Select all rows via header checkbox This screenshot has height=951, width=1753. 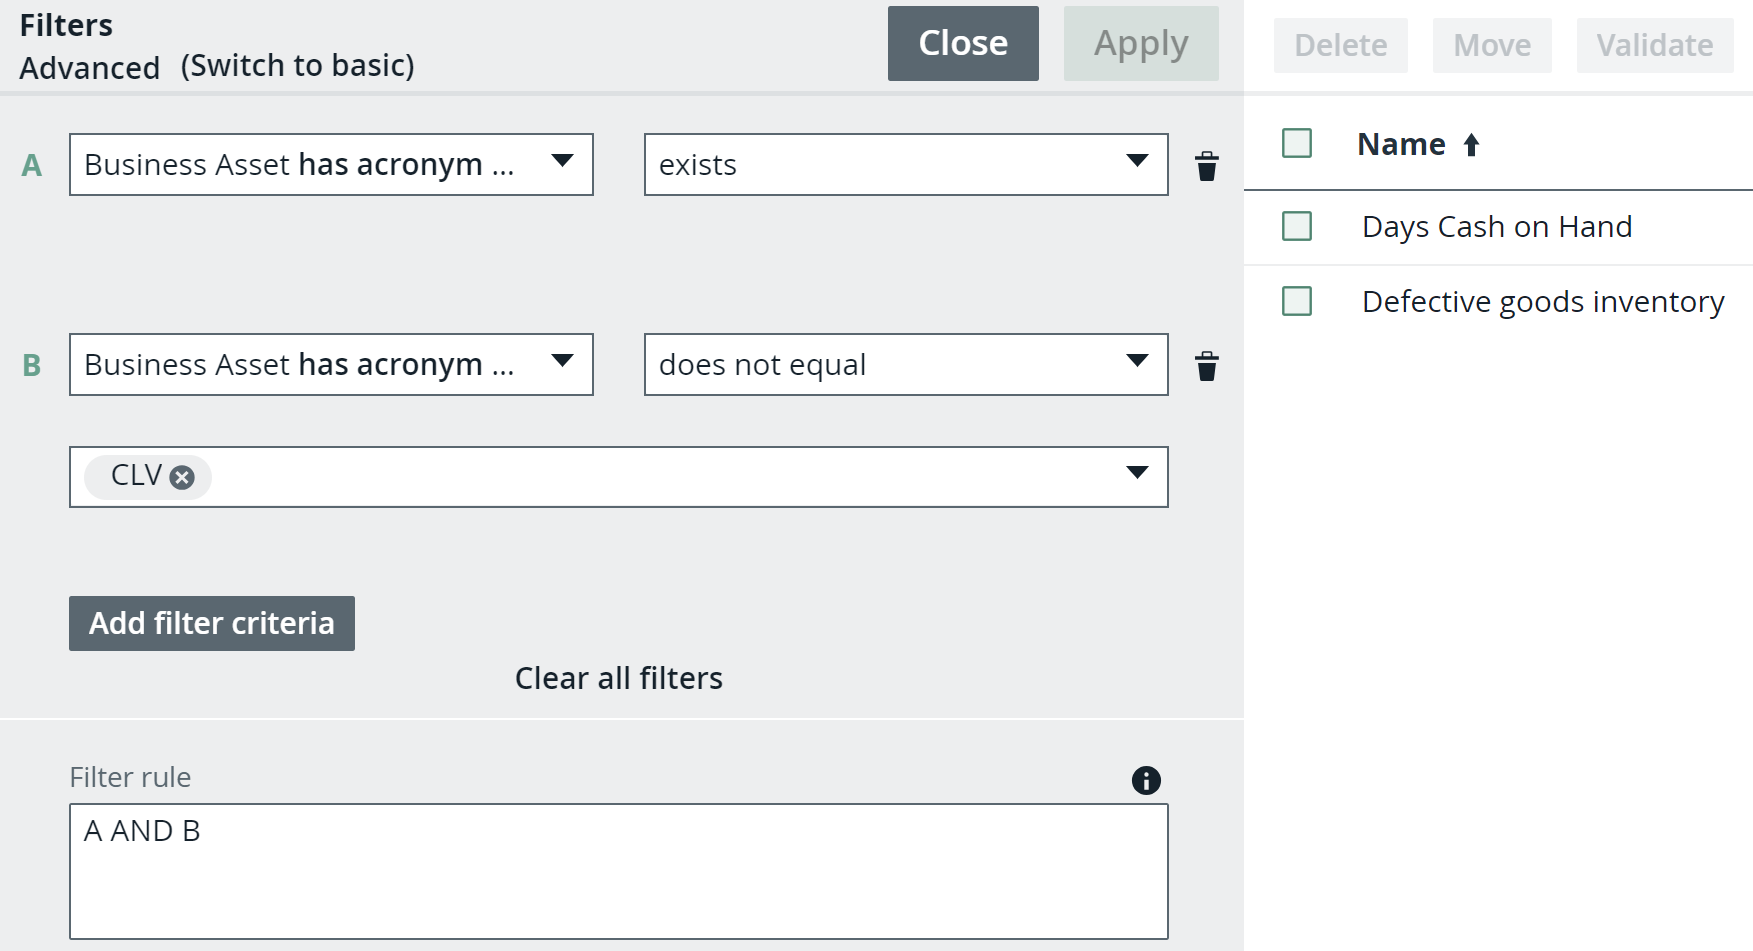point(1296,143)
